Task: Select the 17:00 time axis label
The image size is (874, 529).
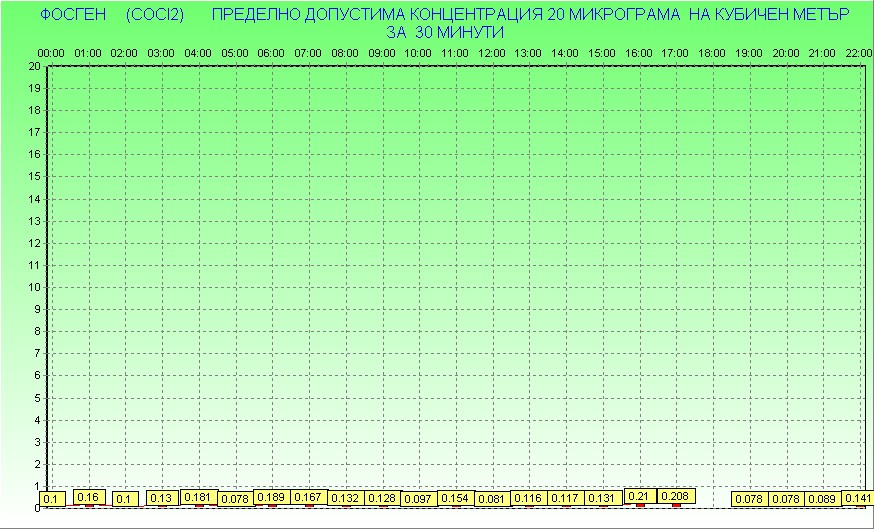Action: click(x=675, y=54)
